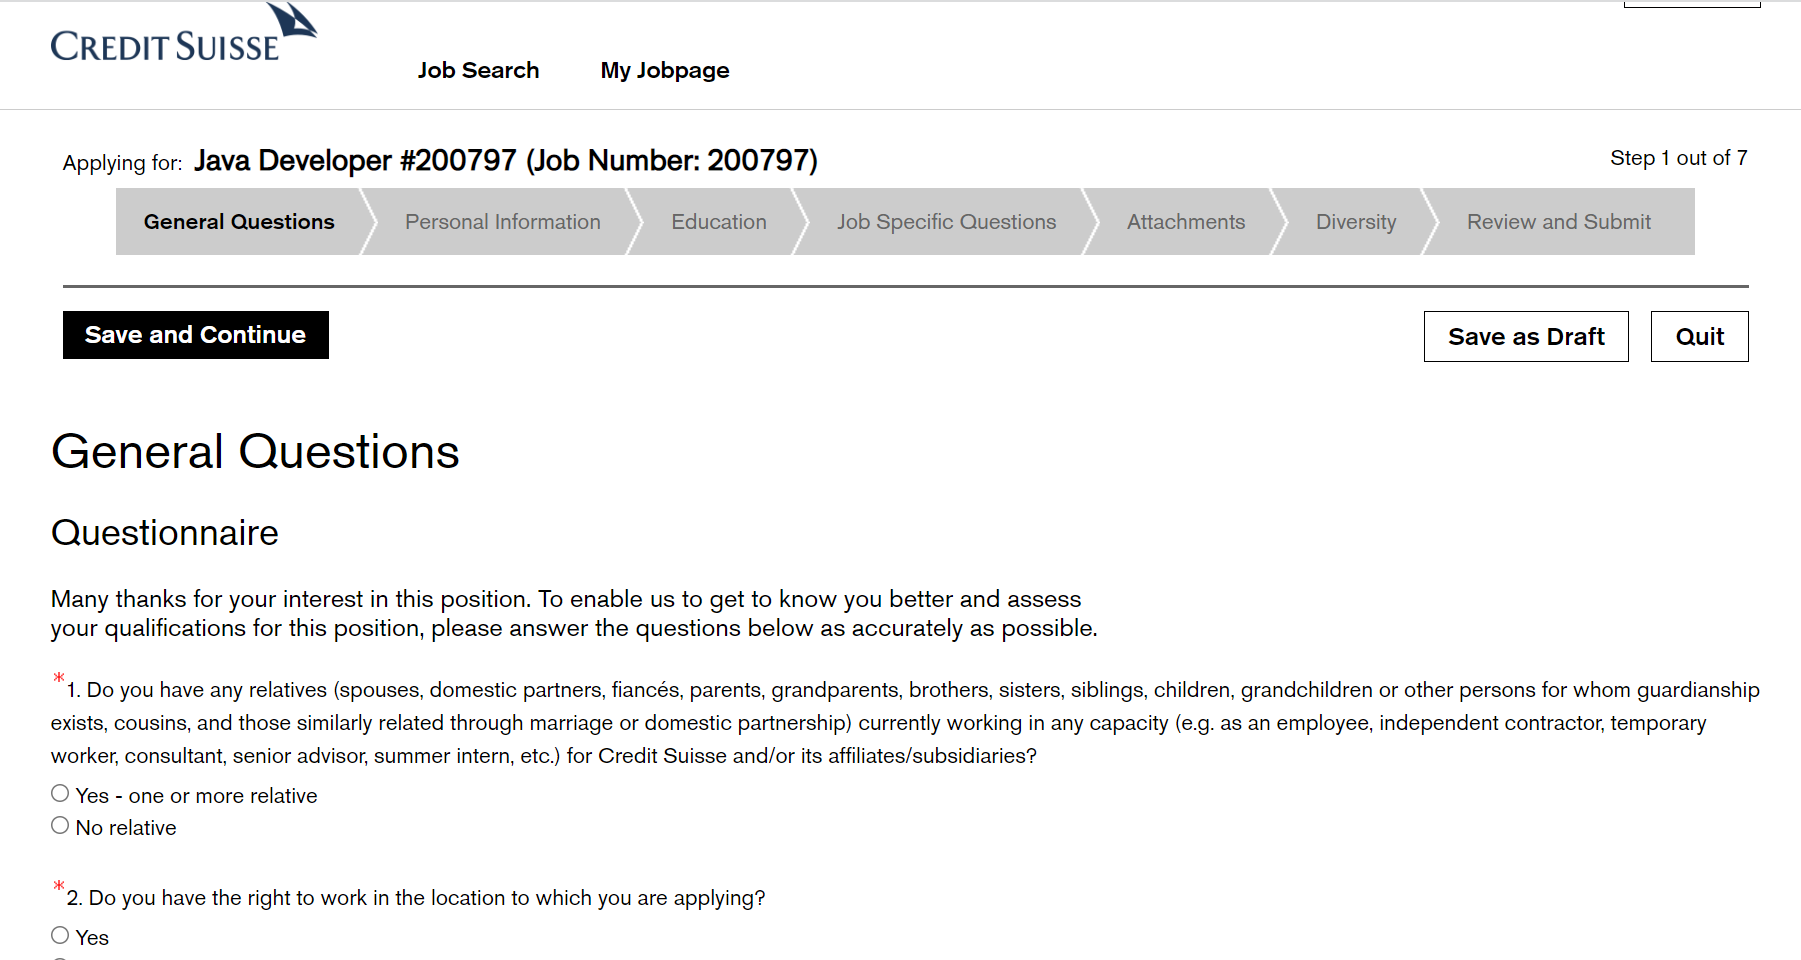
Task: Select Yes for right to work
Action: click(x=60, y=936)
